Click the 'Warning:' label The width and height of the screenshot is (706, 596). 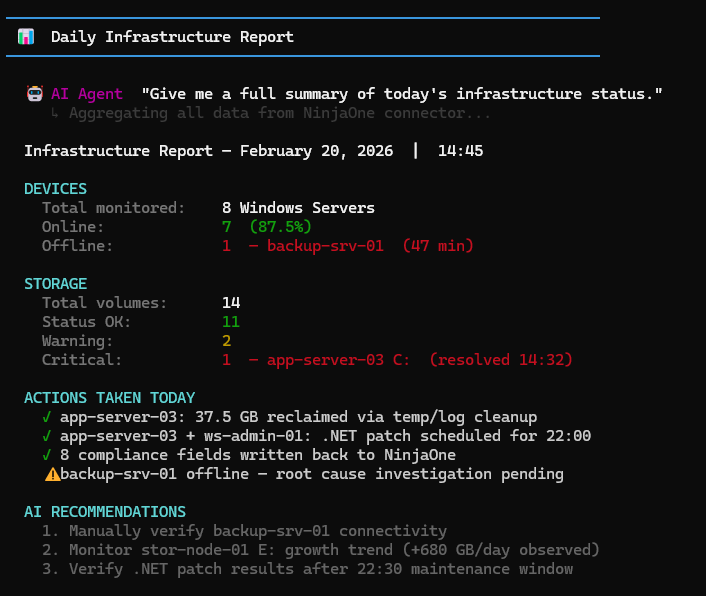click(x=77, y=341)
